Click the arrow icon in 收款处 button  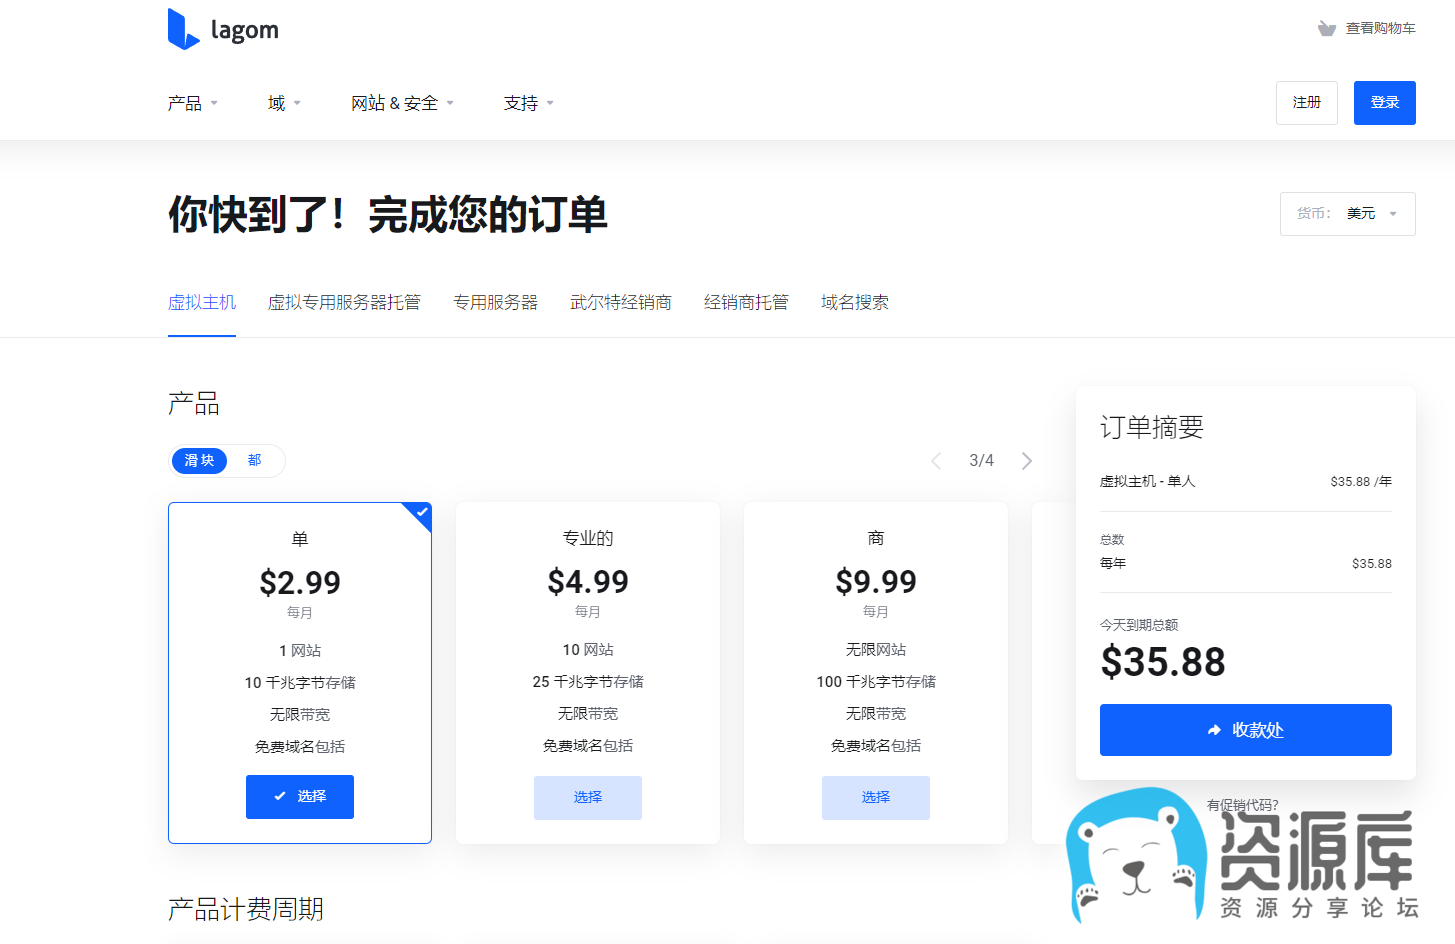click(x=1214, y=731)
